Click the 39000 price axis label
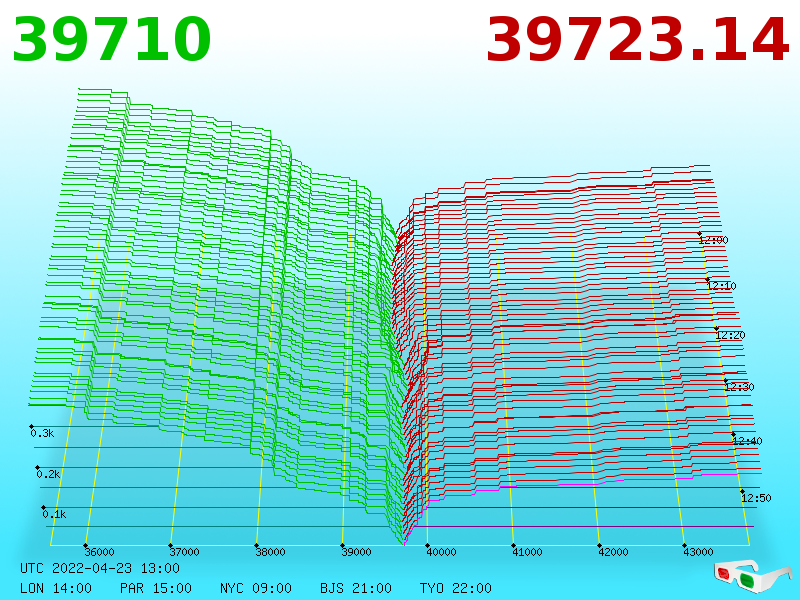Image resolution: width=800 pixels, height=600 pixels. (356, 552)
